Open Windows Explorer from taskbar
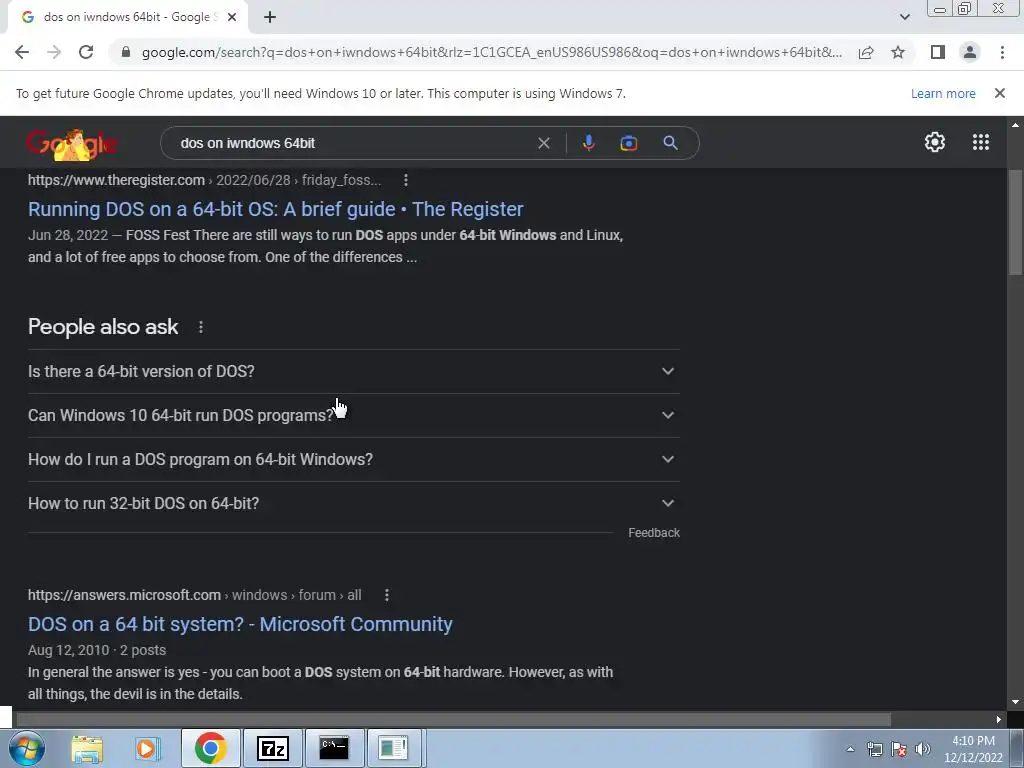The height and width of the screenshot is (768, 1024). (x=87, y=748)
